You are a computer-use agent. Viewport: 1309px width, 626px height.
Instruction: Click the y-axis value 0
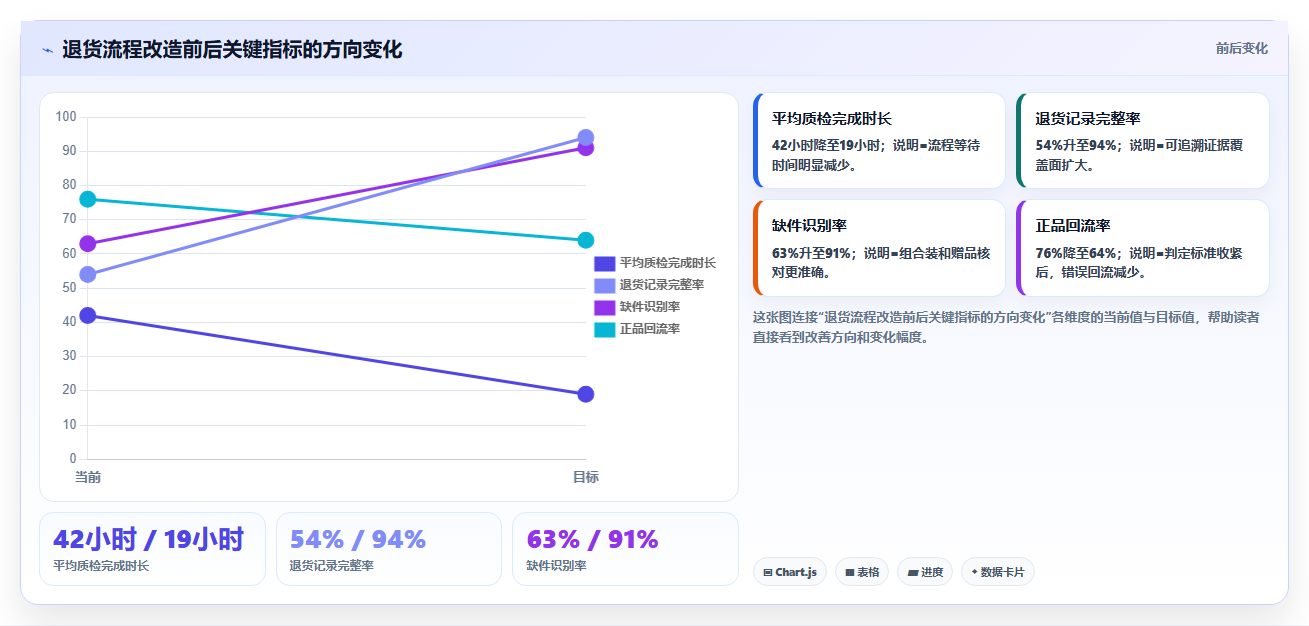72,459
